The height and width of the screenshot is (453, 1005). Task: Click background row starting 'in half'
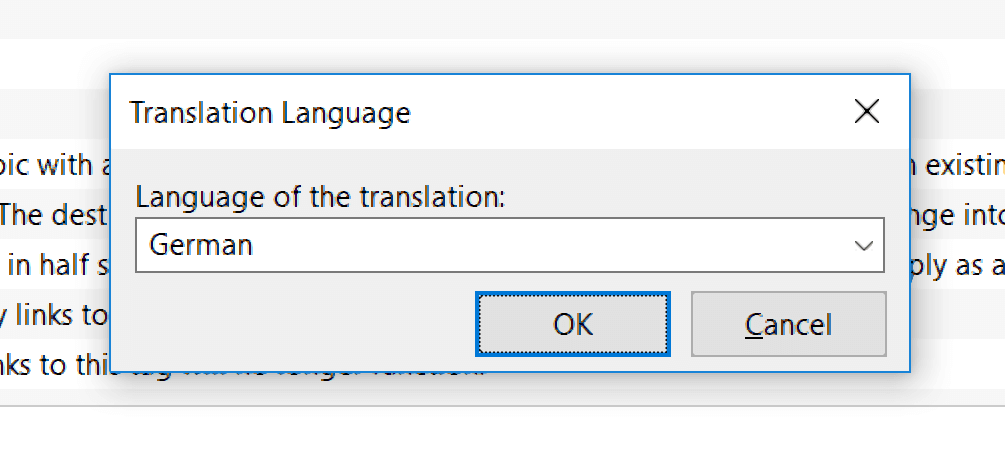point(56,265)
